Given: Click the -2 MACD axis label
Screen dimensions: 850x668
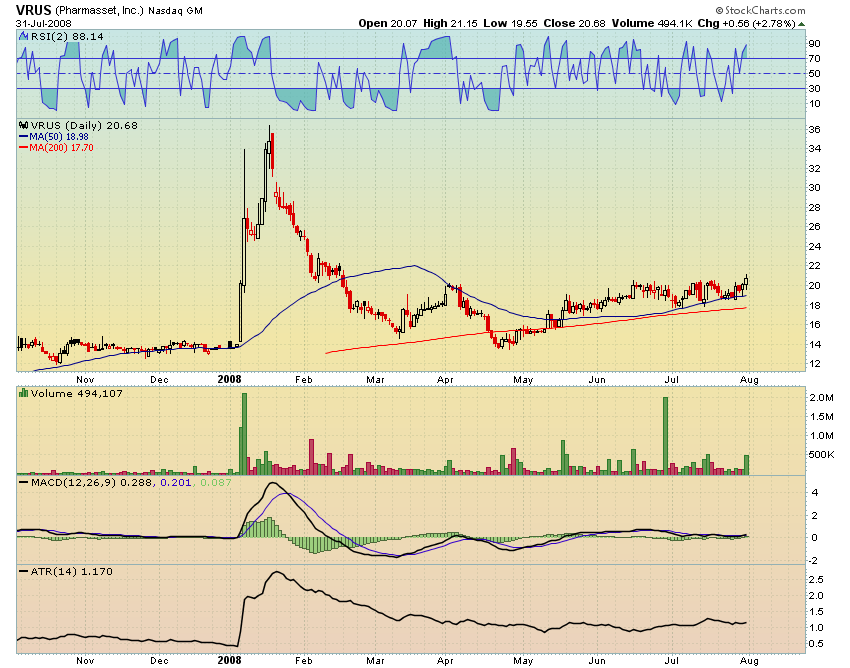Looking at the screenshot, I should (x=813, y=561).
